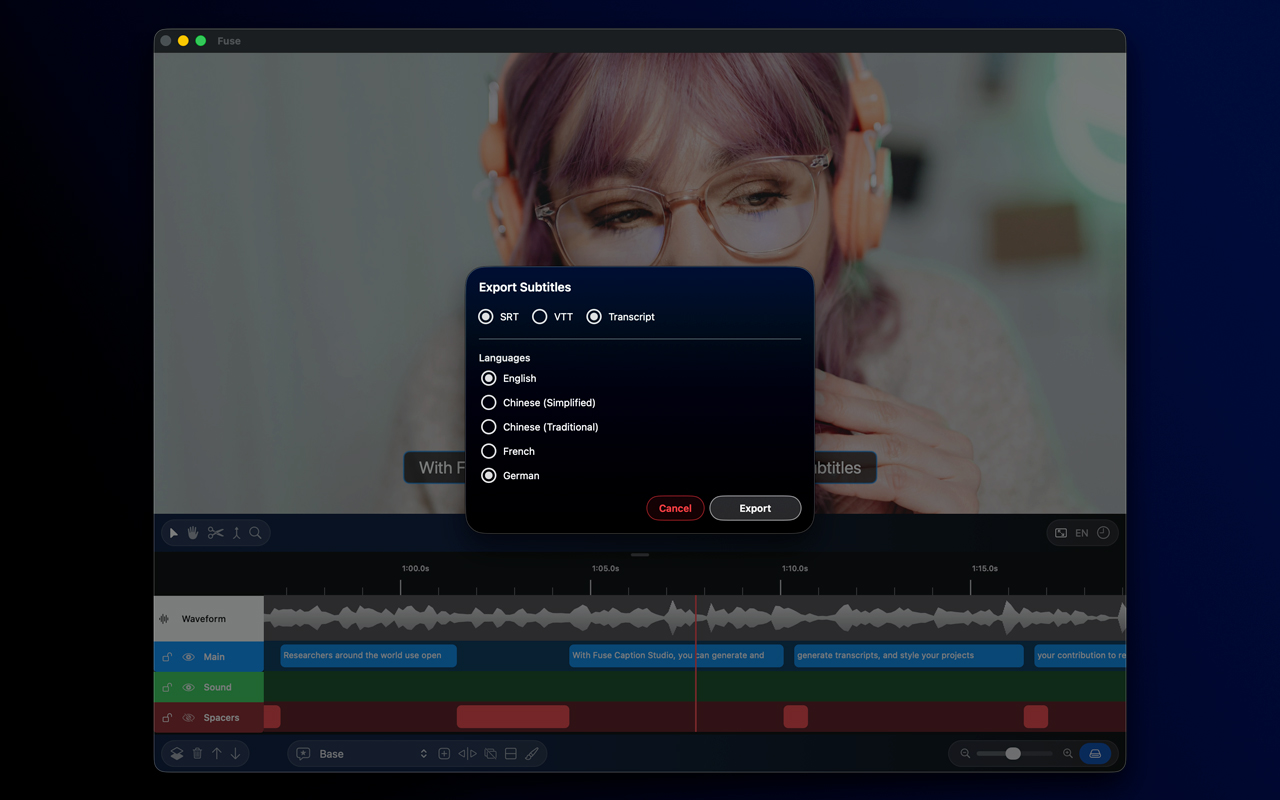Click the timeline zoom slider

pos(1014,754)
